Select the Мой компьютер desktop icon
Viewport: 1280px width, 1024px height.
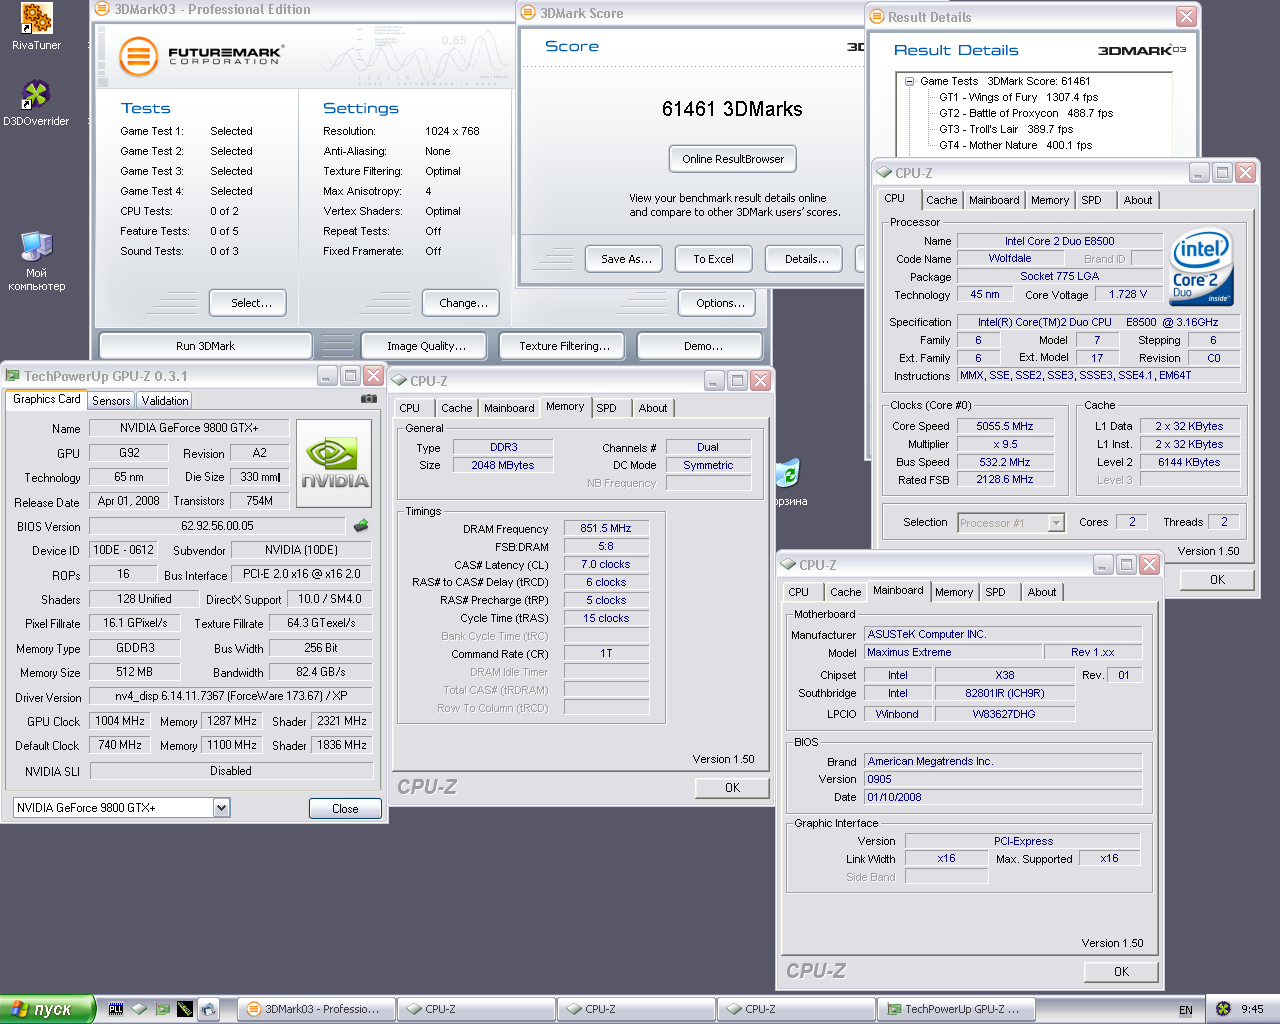(36, 261)
